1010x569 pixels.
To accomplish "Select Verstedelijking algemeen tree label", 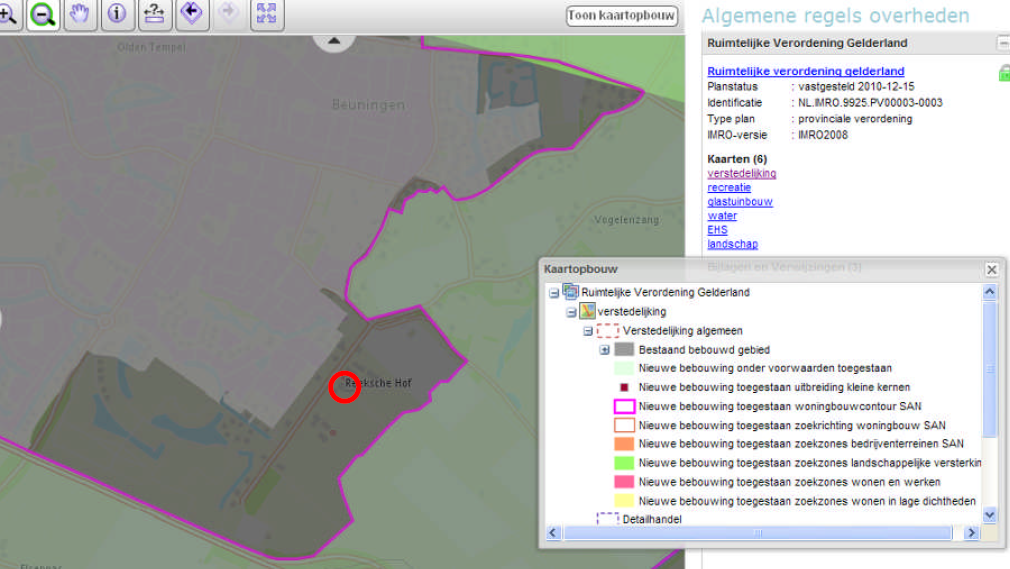I will click(682, 331).
